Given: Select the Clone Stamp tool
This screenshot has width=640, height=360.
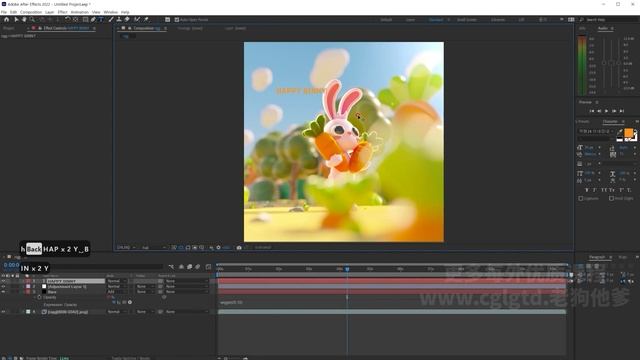Looking at the screenshot, I should (x=119, y=19).
